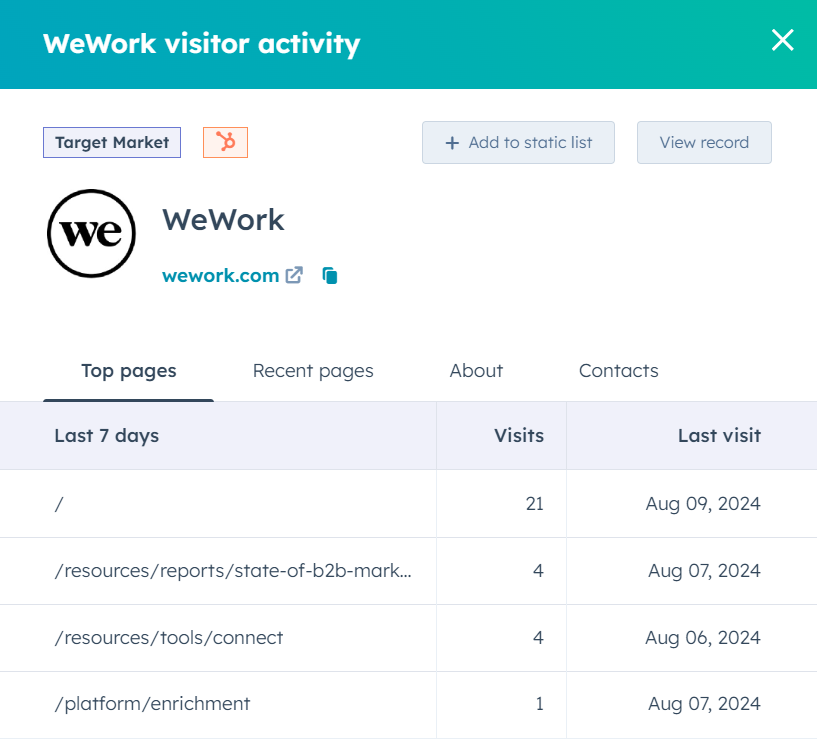The height and width of the screenshot is (741, 817).
Task: Switch to the Recent pages tab
Action: coord(313,371)
